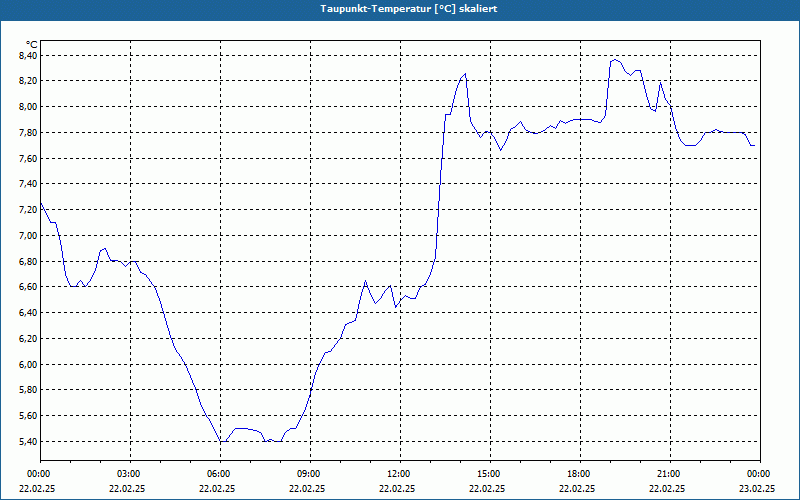The image size is (800, 500).
Task: Click the 12:00 time axis label
Action: pos(400,474)
